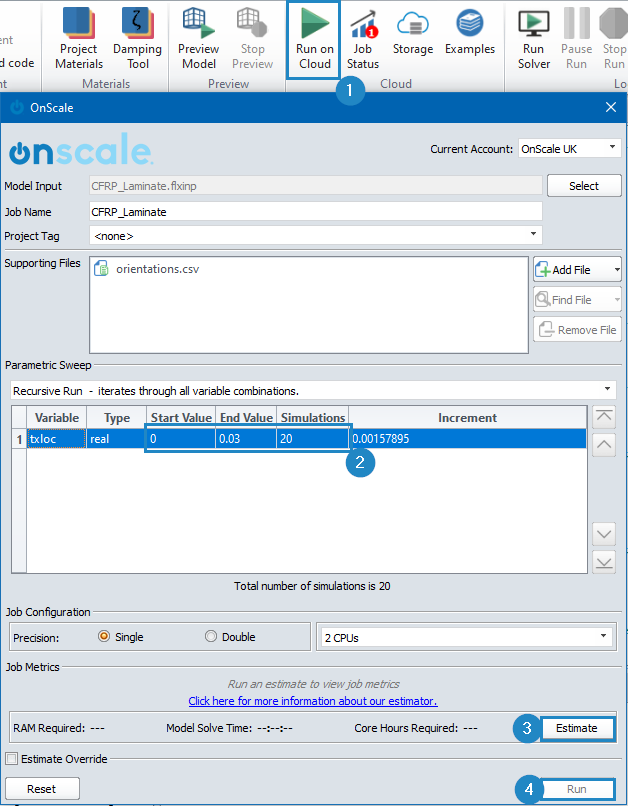Viewport: 628px width, 806px height.
Task: Click the Run button
Action: [x=577, y=789]
